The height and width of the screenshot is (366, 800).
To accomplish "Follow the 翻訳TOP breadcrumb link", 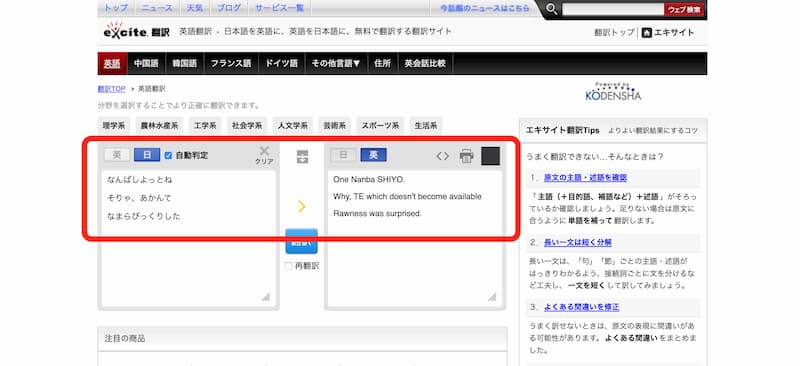I will tap(111, 89).
